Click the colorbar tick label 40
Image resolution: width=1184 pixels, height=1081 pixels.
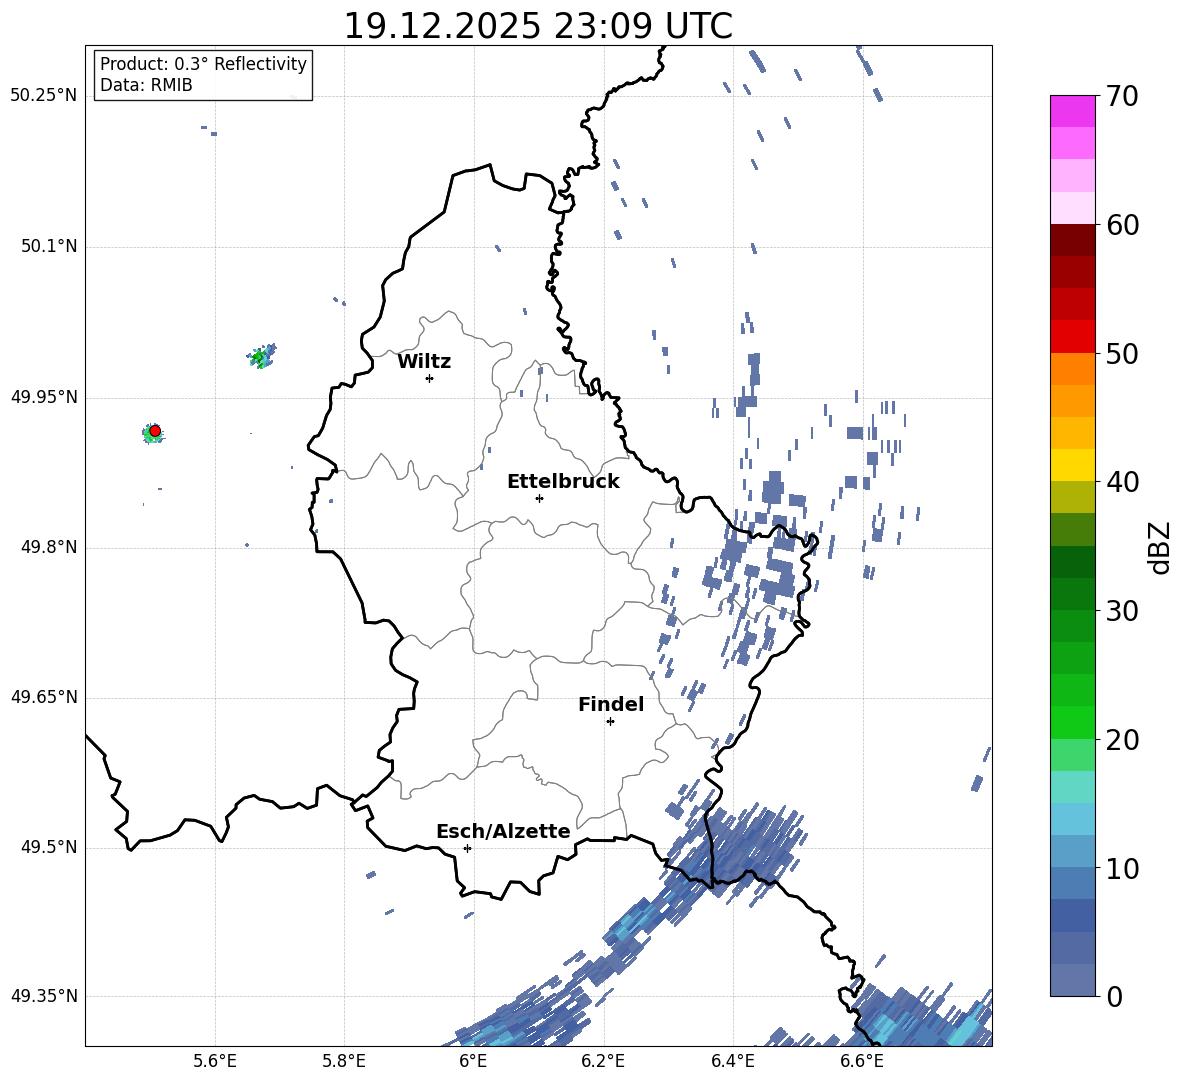[1122, 482]
